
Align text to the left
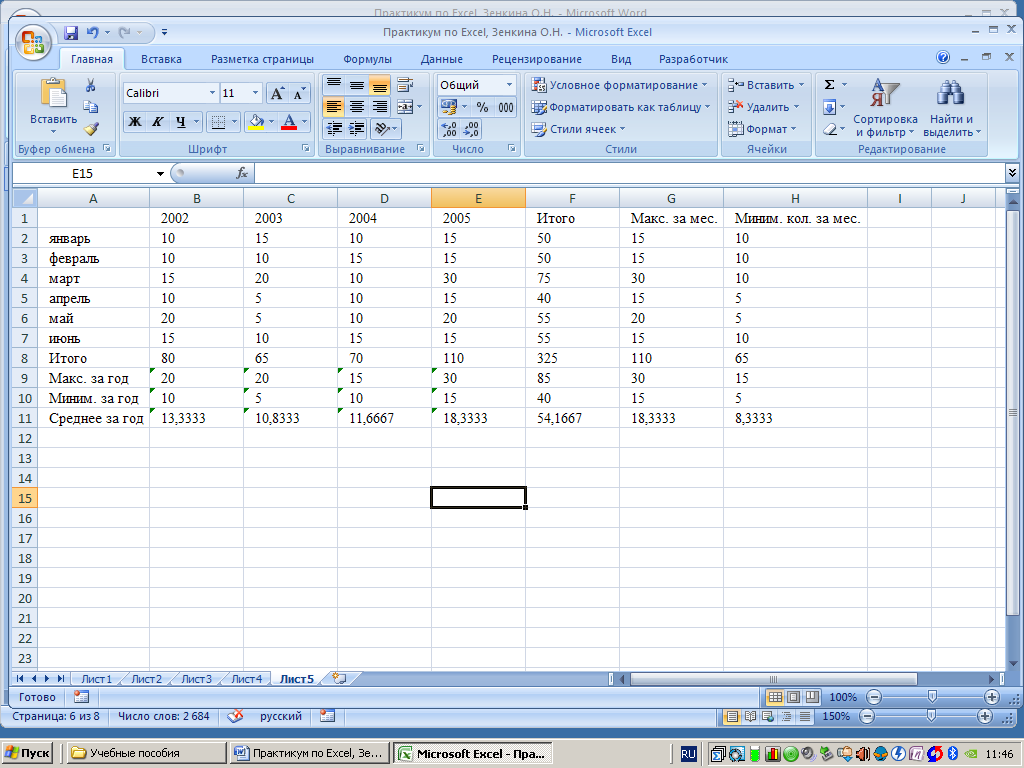click(334, 107)
